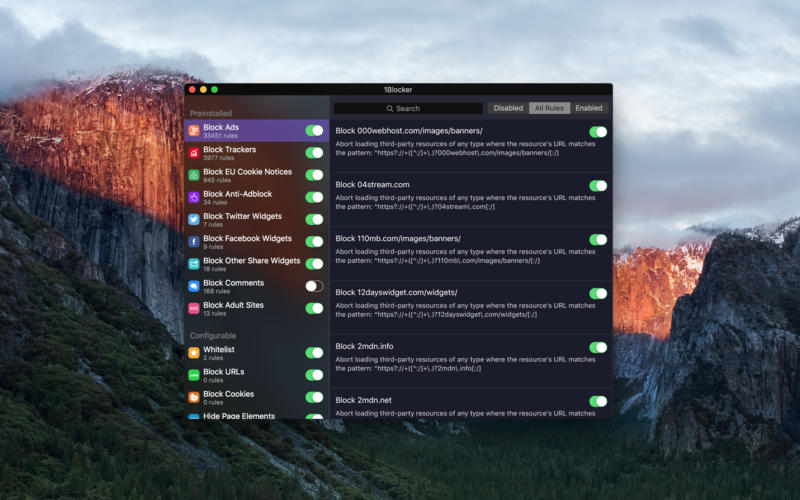
Task: Click rule title Block 04stream.com
Action: click(x=372, y=185)
